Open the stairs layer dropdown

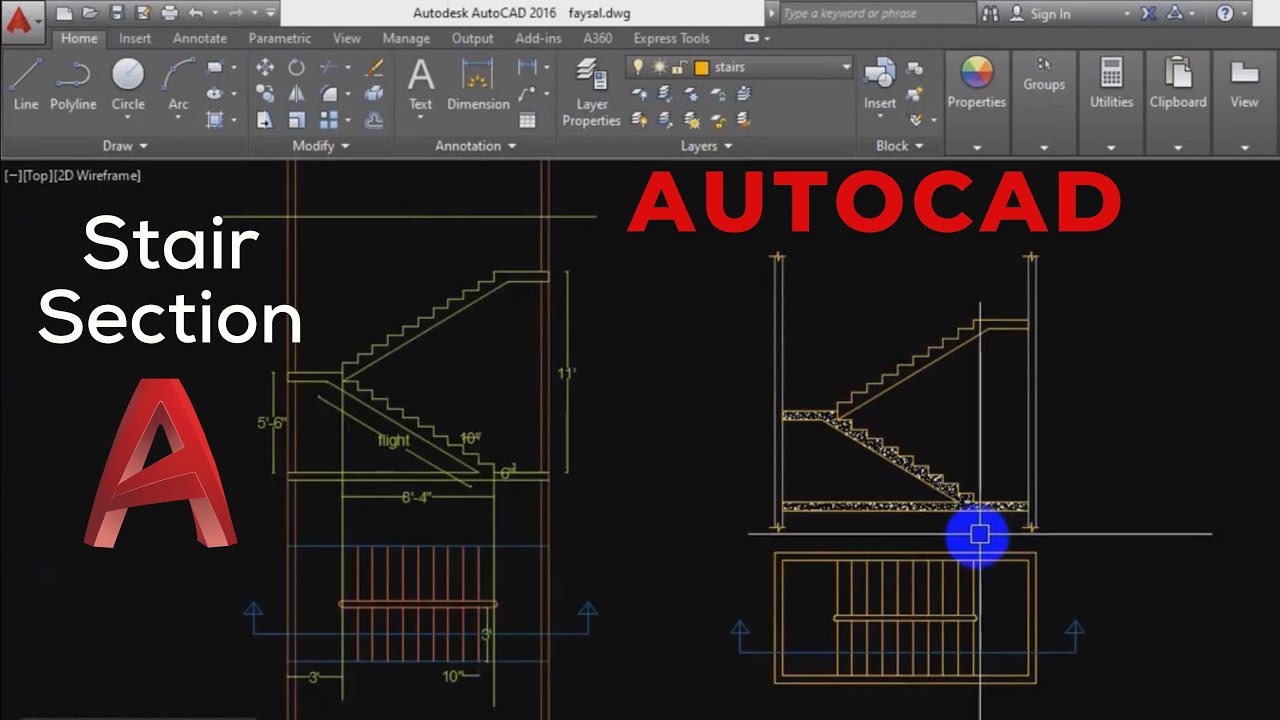tap(846, 67)
